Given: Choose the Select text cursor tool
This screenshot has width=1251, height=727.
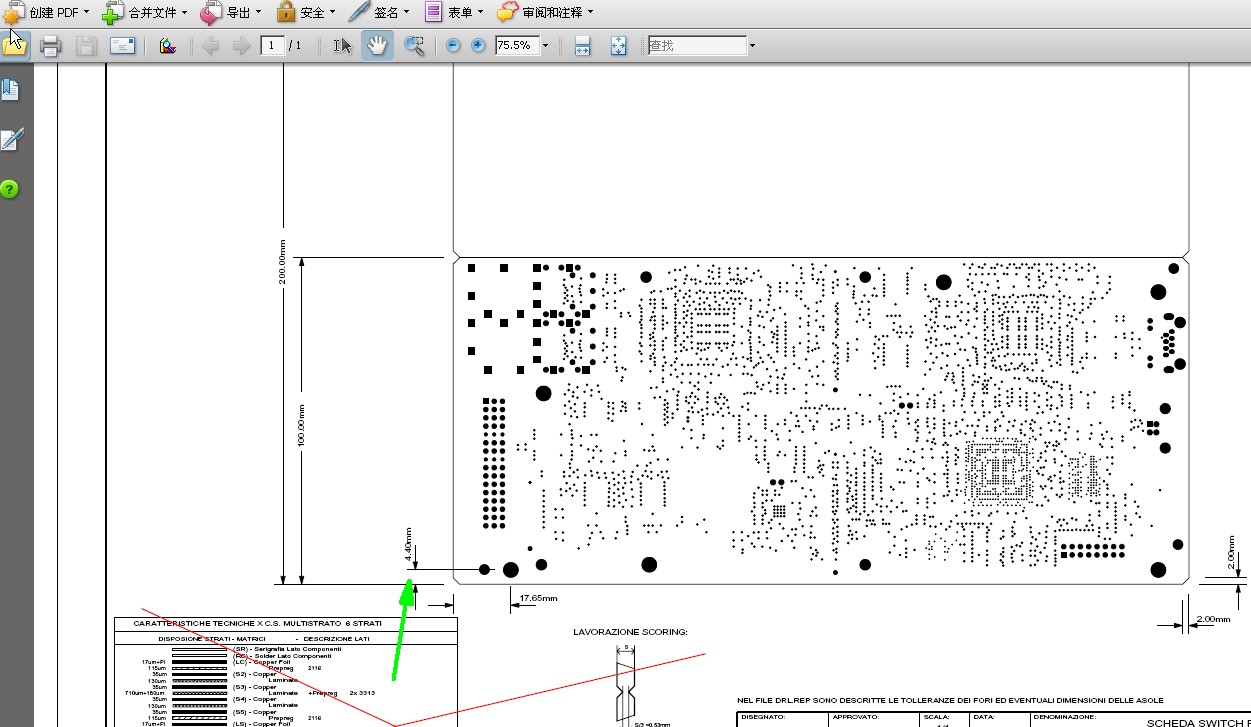Looking at the screenshot, I should (x=342, y=45).
